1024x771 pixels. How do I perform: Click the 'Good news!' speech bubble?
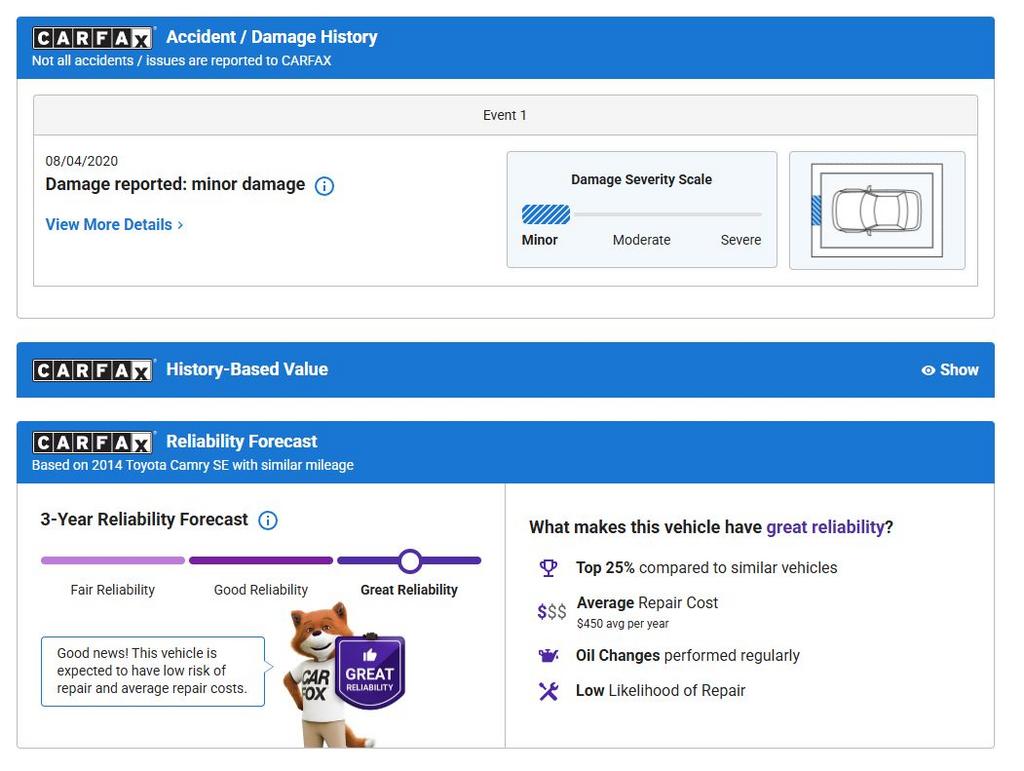(153, 671)
